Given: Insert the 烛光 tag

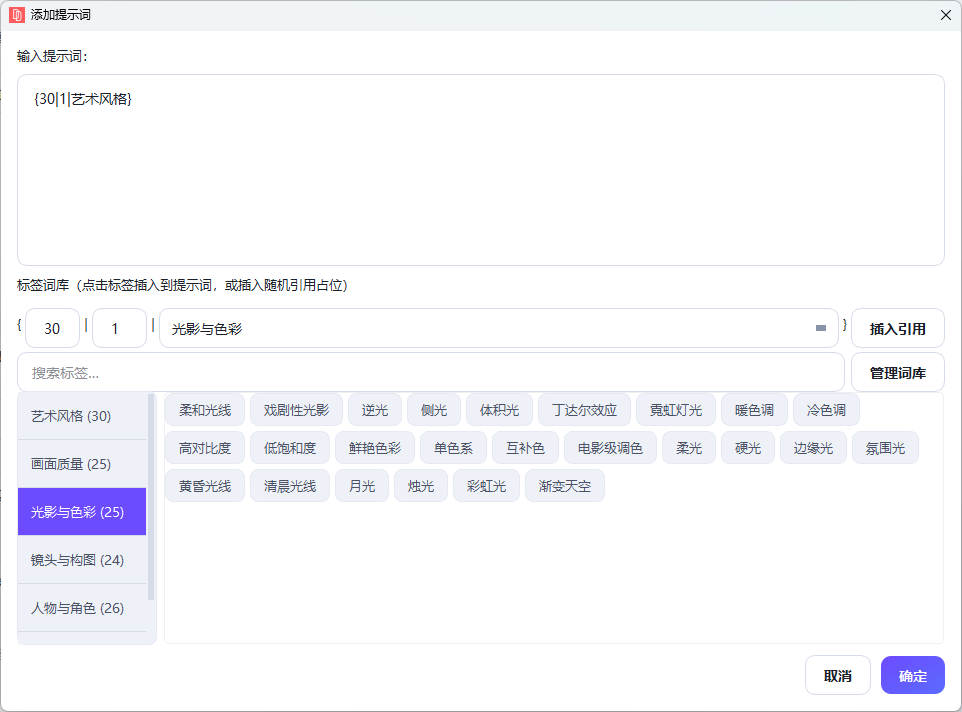Looking at the screenshot, I should 421,486.
